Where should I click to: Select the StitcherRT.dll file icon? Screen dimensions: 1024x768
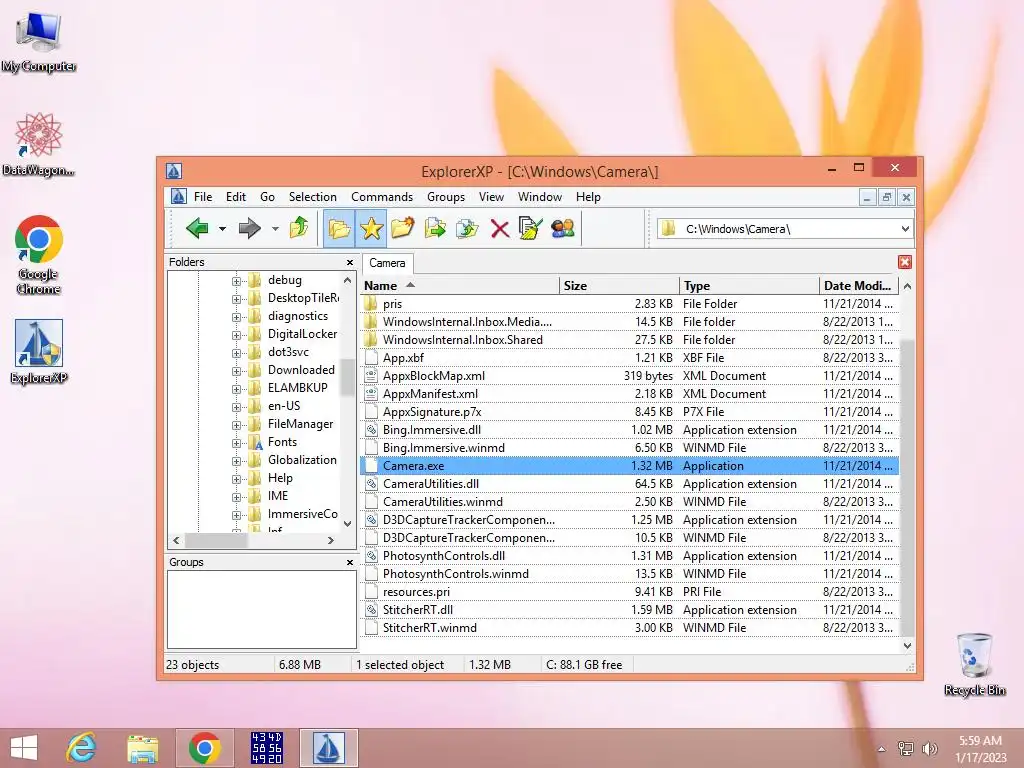371,610
